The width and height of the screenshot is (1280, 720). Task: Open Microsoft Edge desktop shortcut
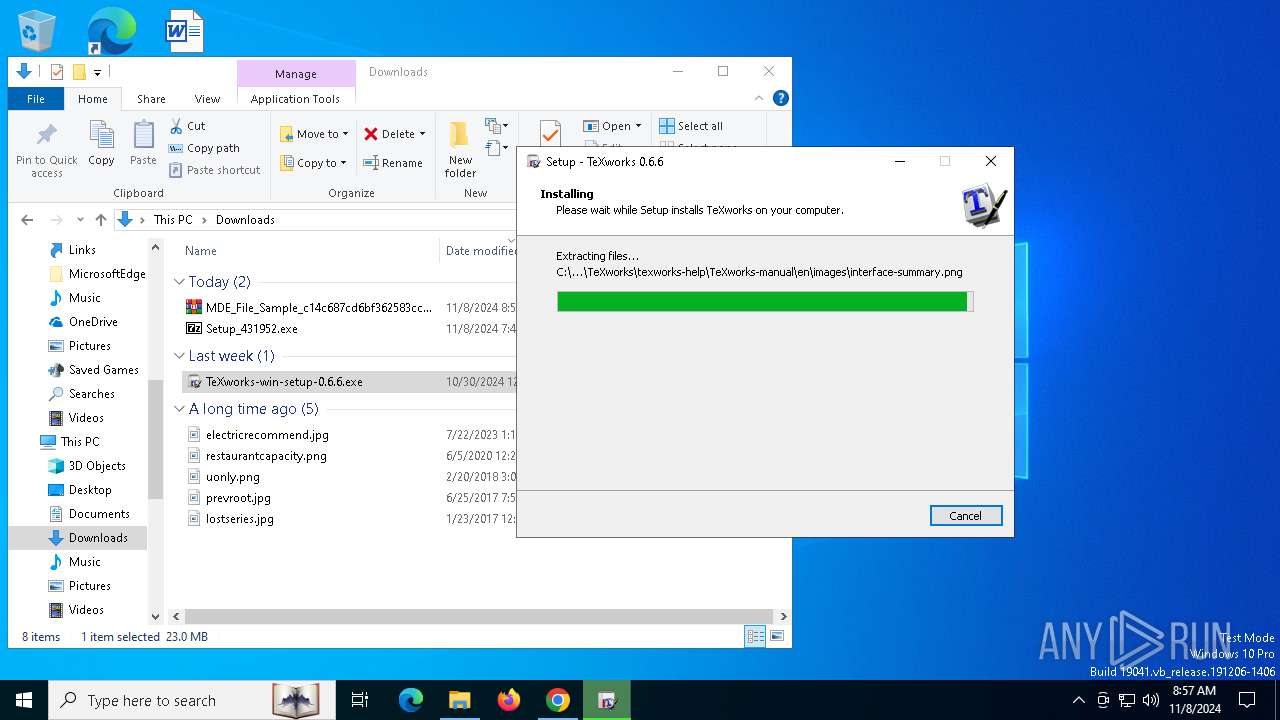pyautogui.click(x=110, y=31)
